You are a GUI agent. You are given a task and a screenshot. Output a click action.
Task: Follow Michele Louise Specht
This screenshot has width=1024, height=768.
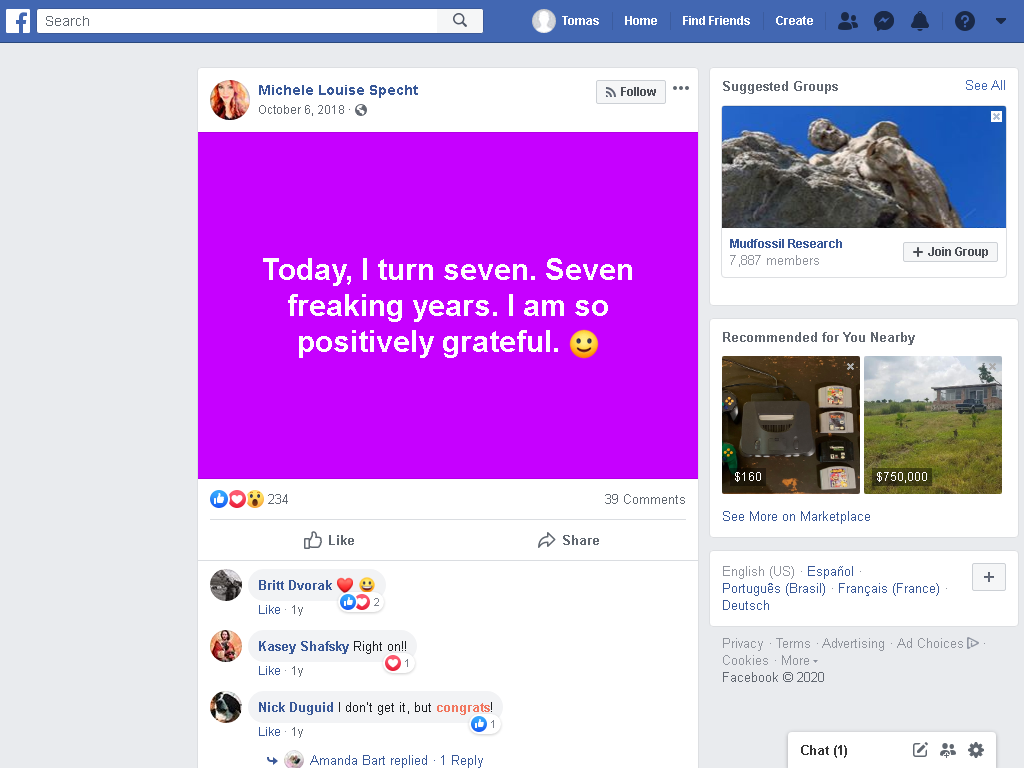[631, 92]
